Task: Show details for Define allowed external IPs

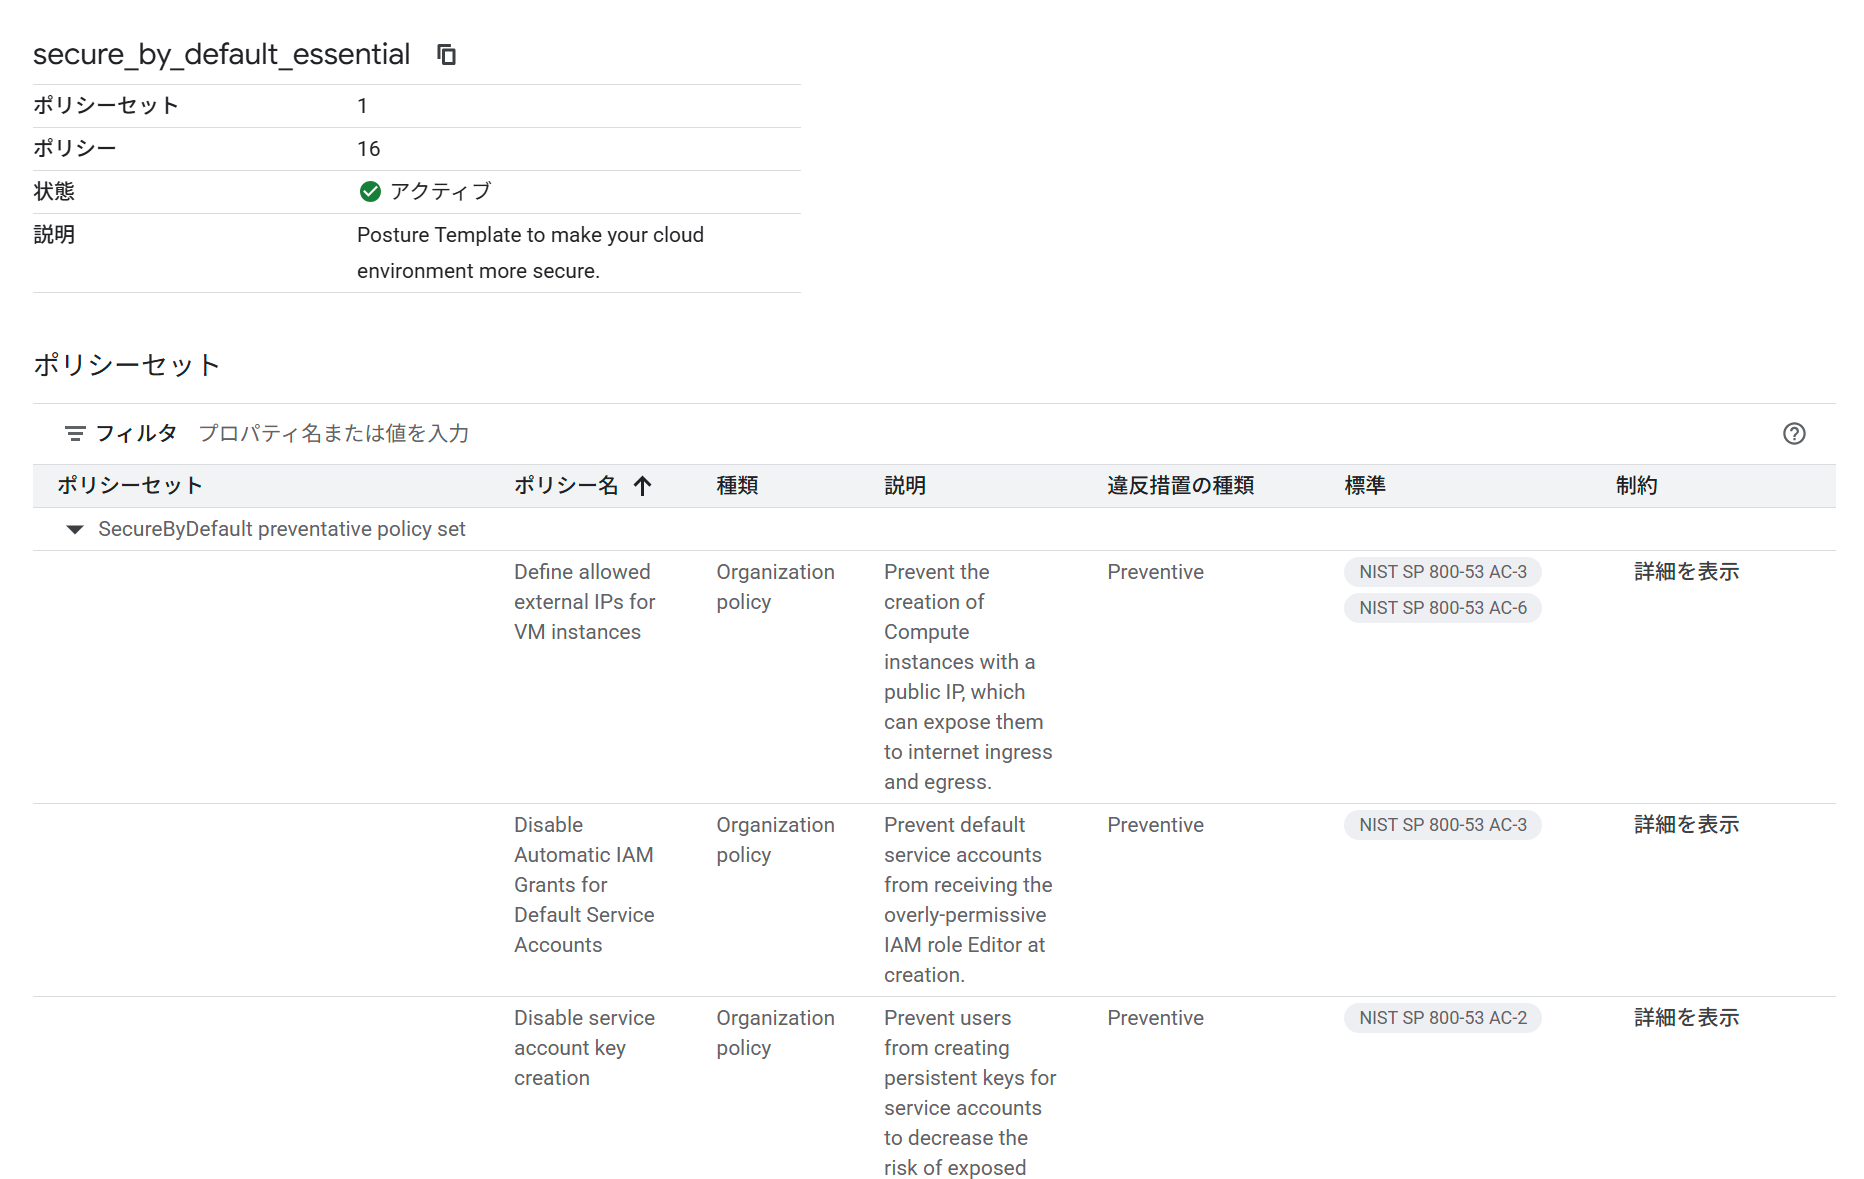Action: coord(1686,572)
